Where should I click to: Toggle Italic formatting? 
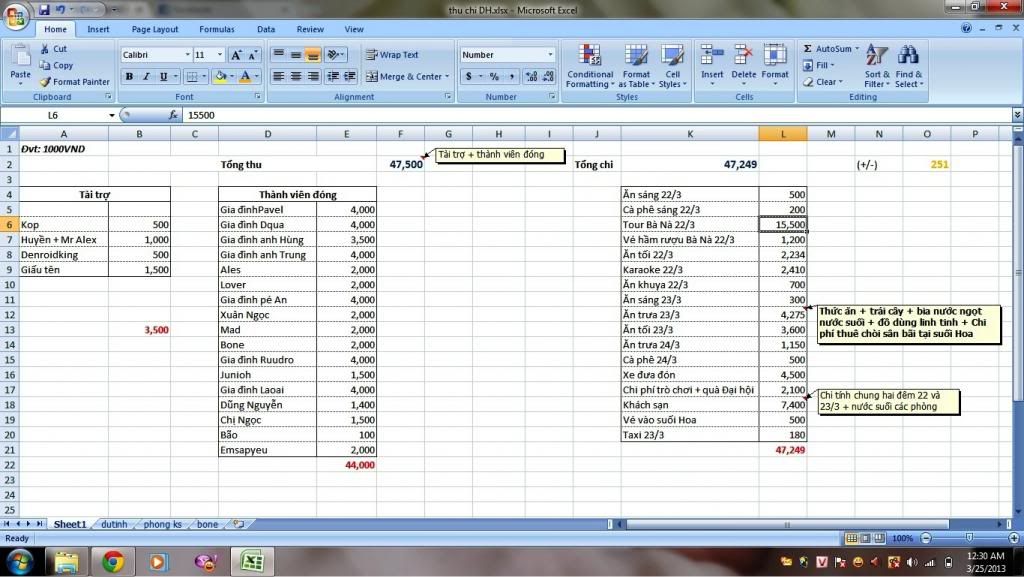pos(146,77)
